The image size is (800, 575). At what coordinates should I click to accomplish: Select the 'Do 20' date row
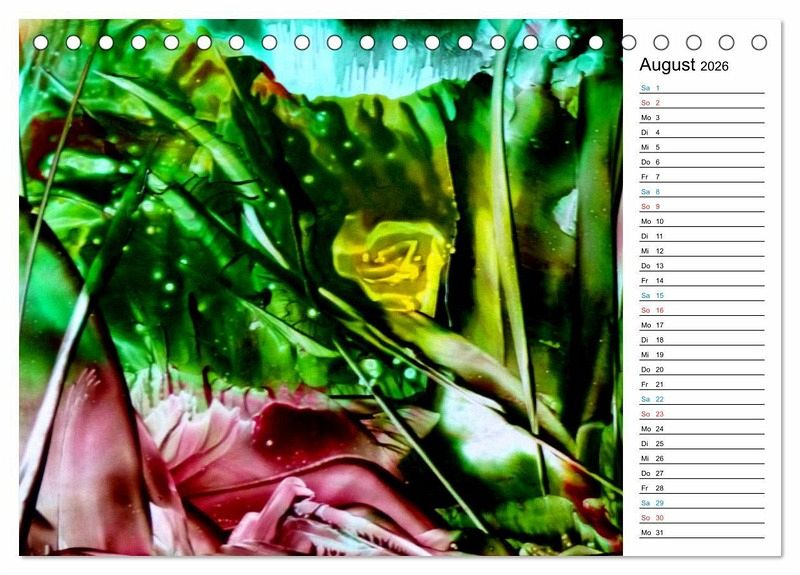[x=702, y=369]
